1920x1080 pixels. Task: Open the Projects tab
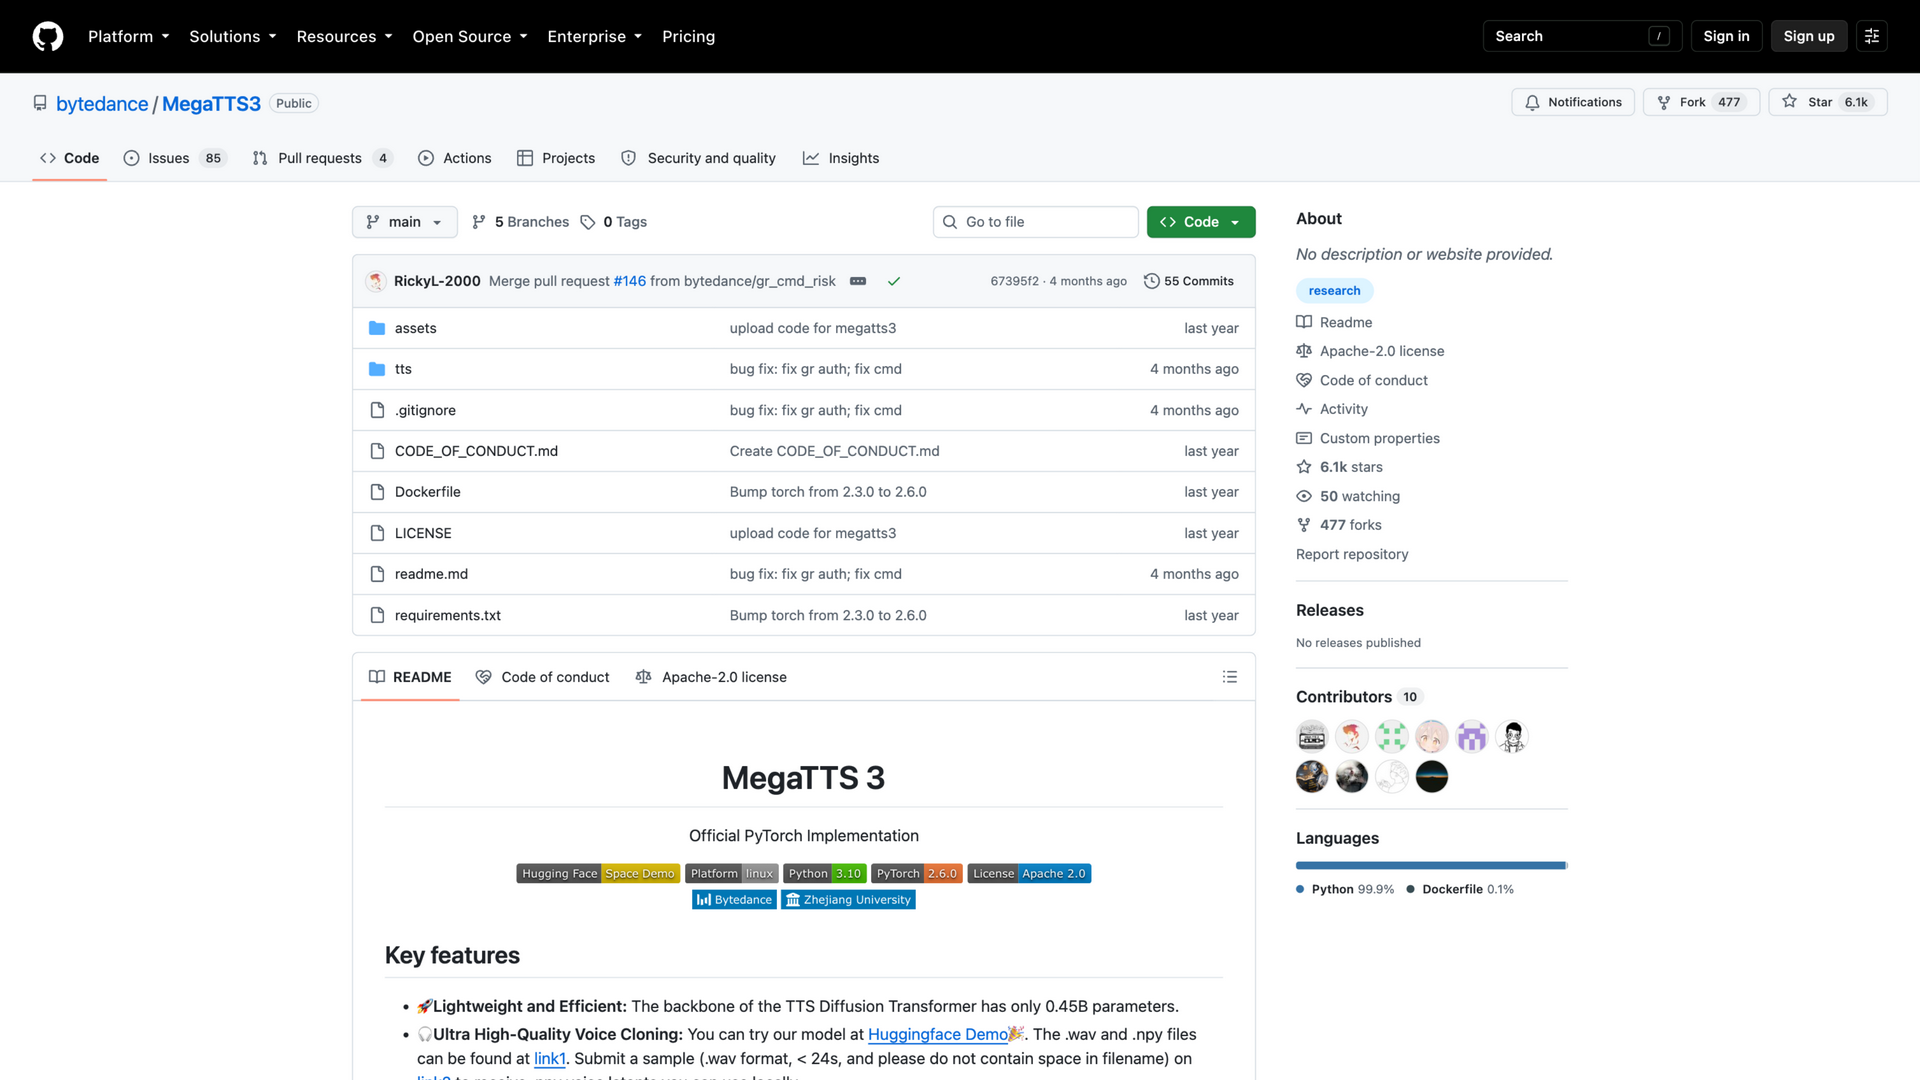click(x=556, y=158)
